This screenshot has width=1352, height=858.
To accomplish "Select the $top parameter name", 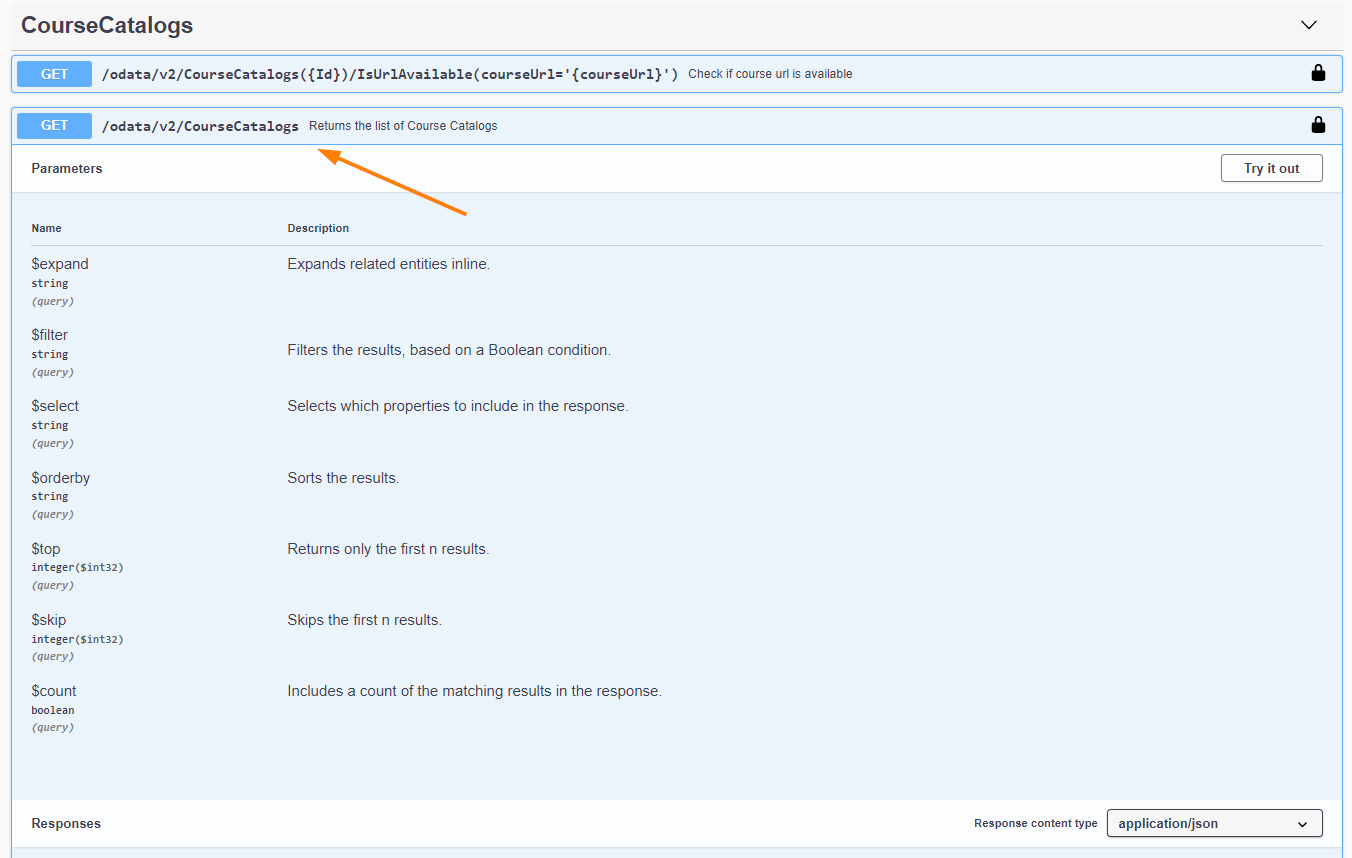I will pyautogui.click(x=46, y=549).
